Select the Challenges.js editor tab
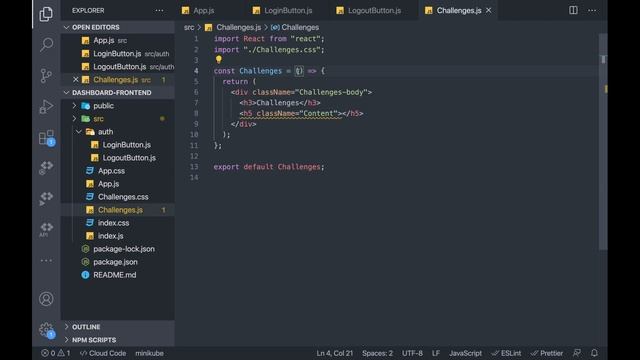The image size is (640, 360). (x=458, y=11)
